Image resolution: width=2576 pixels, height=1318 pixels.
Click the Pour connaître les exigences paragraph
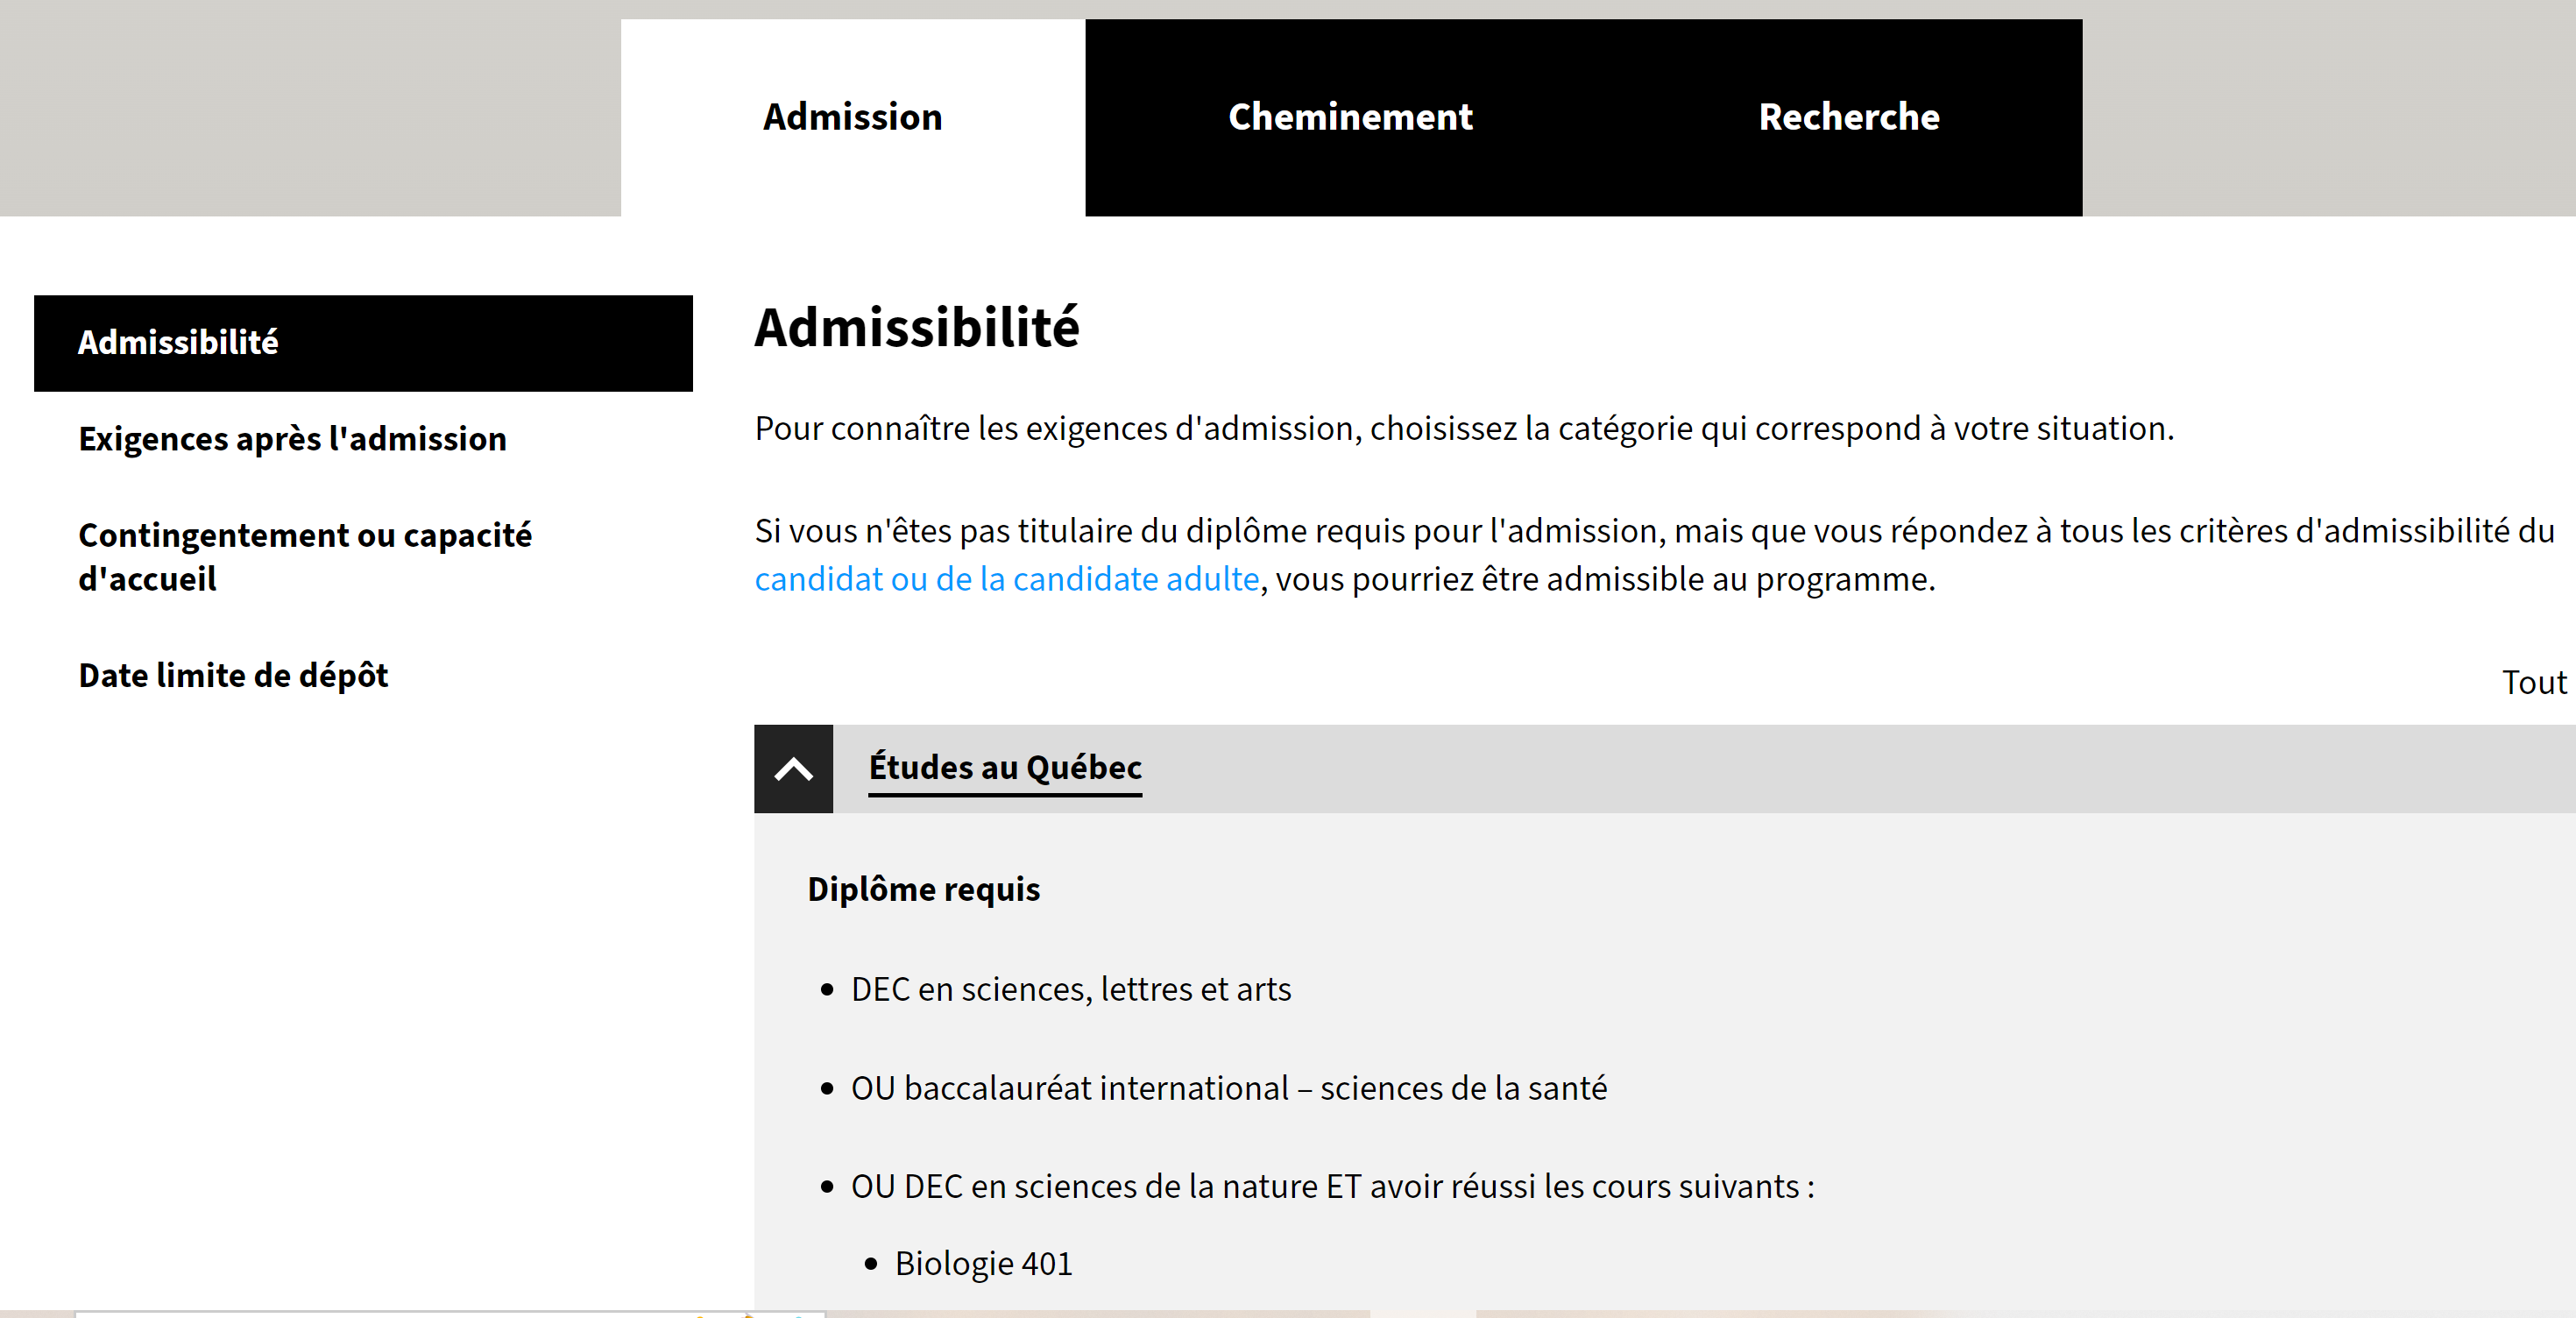1463,429
